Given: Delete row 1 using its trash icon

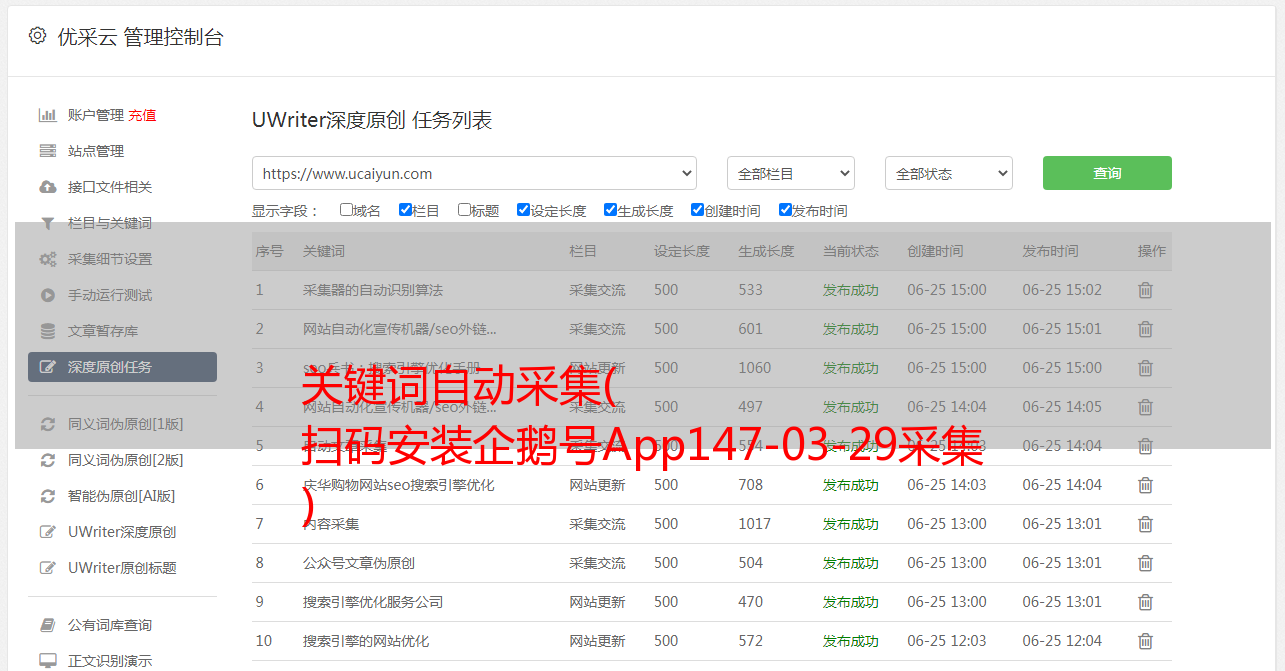Looking at the screenshot, I should pyautogui.click(x=1145, y=290).
